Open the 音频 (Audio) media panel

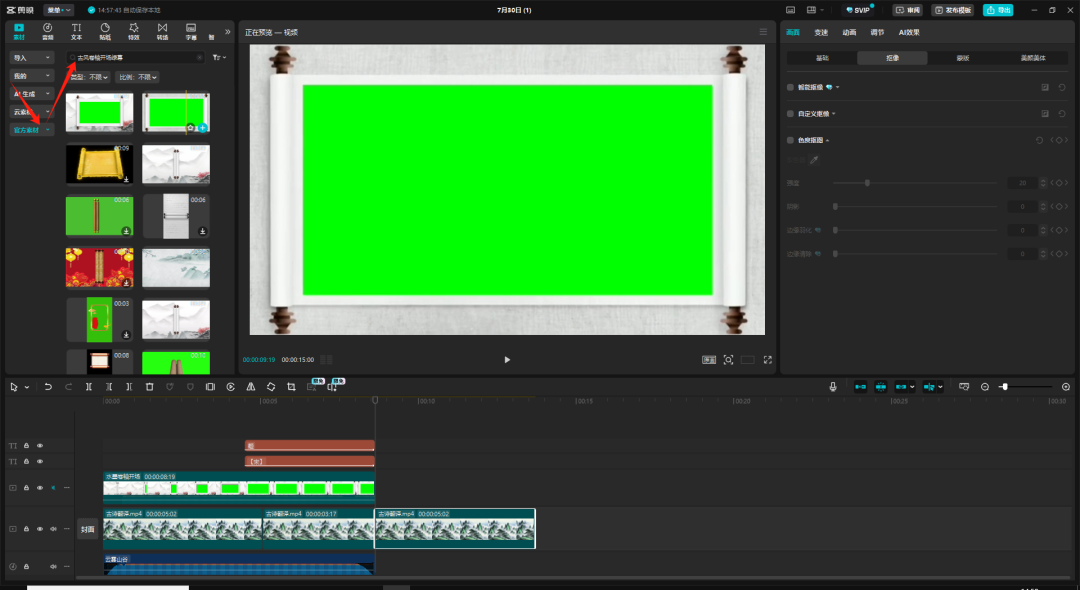[47, 31]
